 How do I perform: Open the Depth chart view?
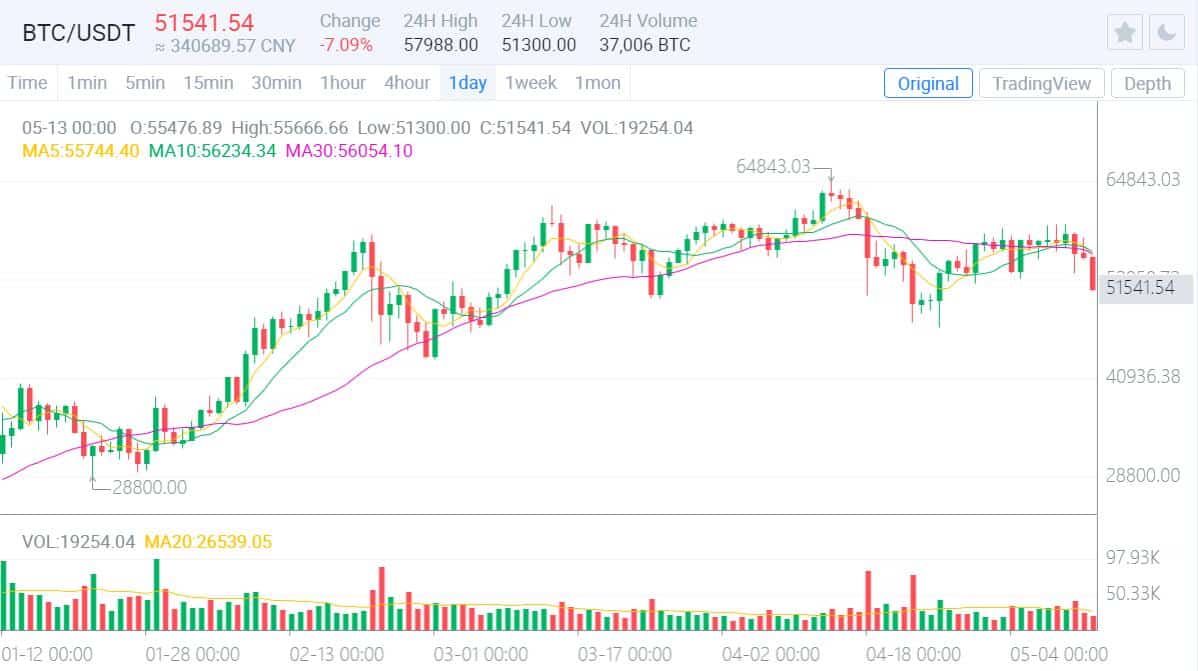coord(1148,83)
